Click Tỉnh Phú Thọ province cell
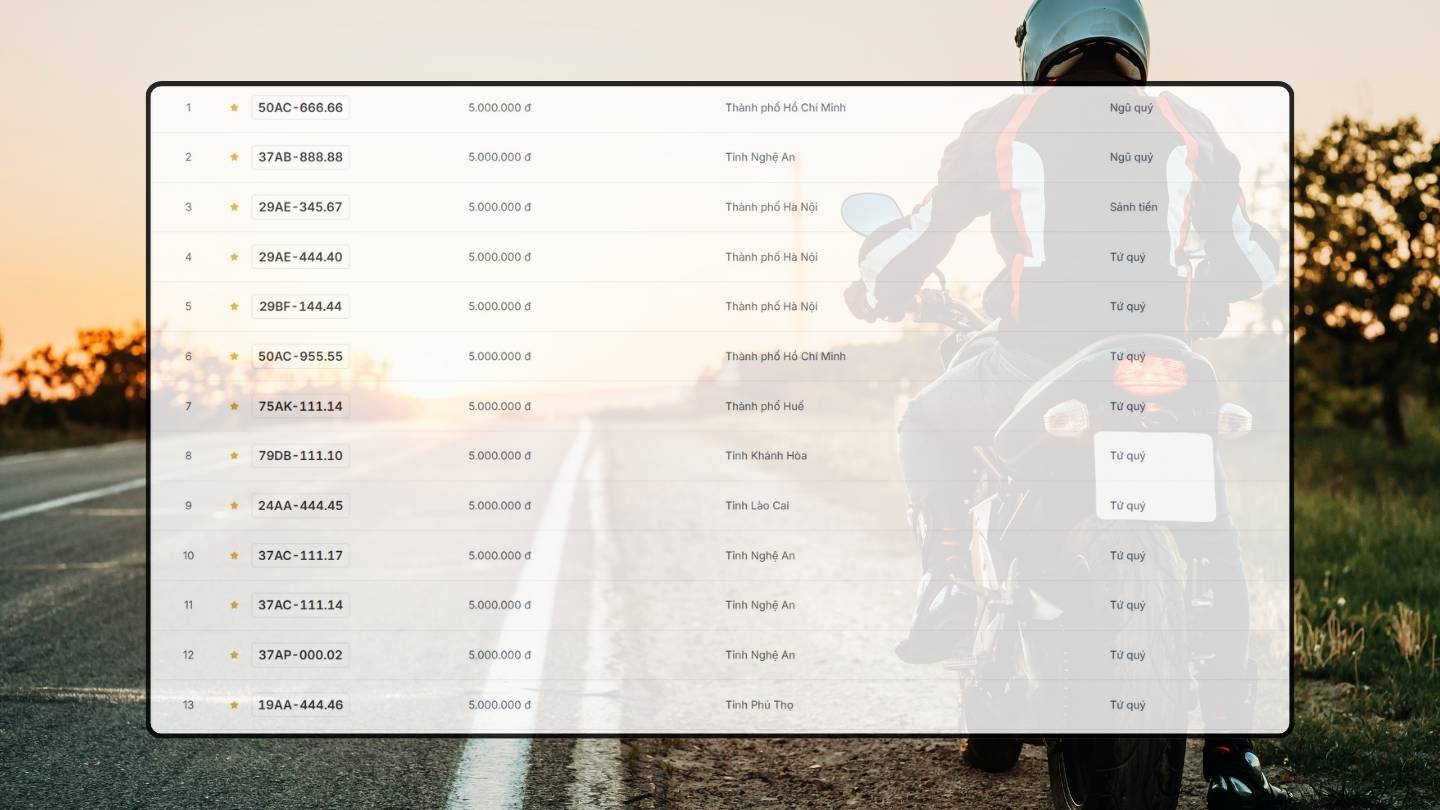1440x810 pixels. click(759, 705)
